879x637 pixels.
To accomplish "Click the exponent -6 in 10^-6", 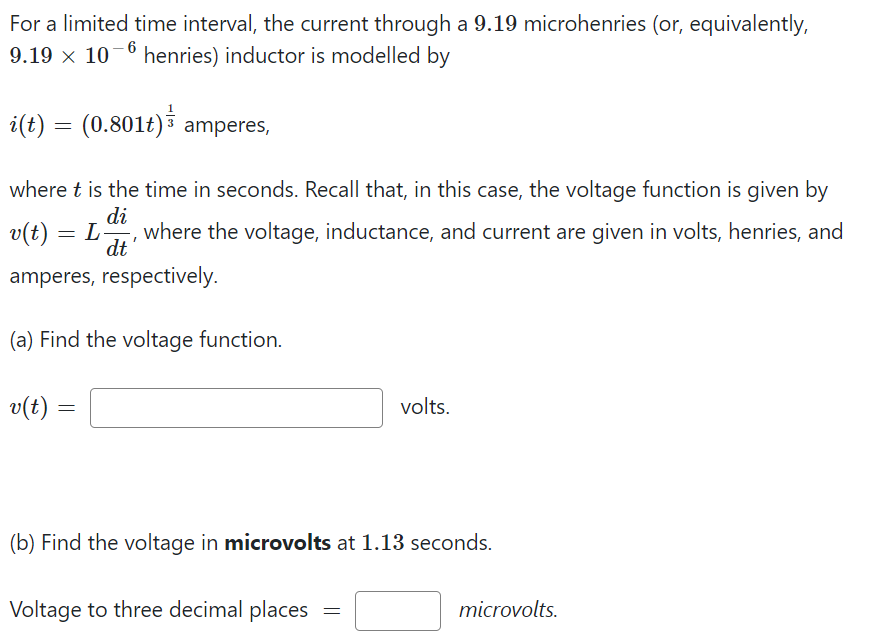I will click(123, 48).
